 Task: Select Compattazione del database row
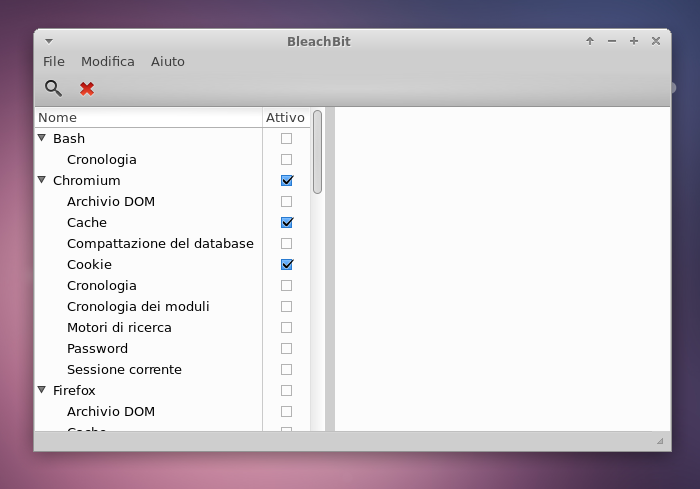(160, 243)
